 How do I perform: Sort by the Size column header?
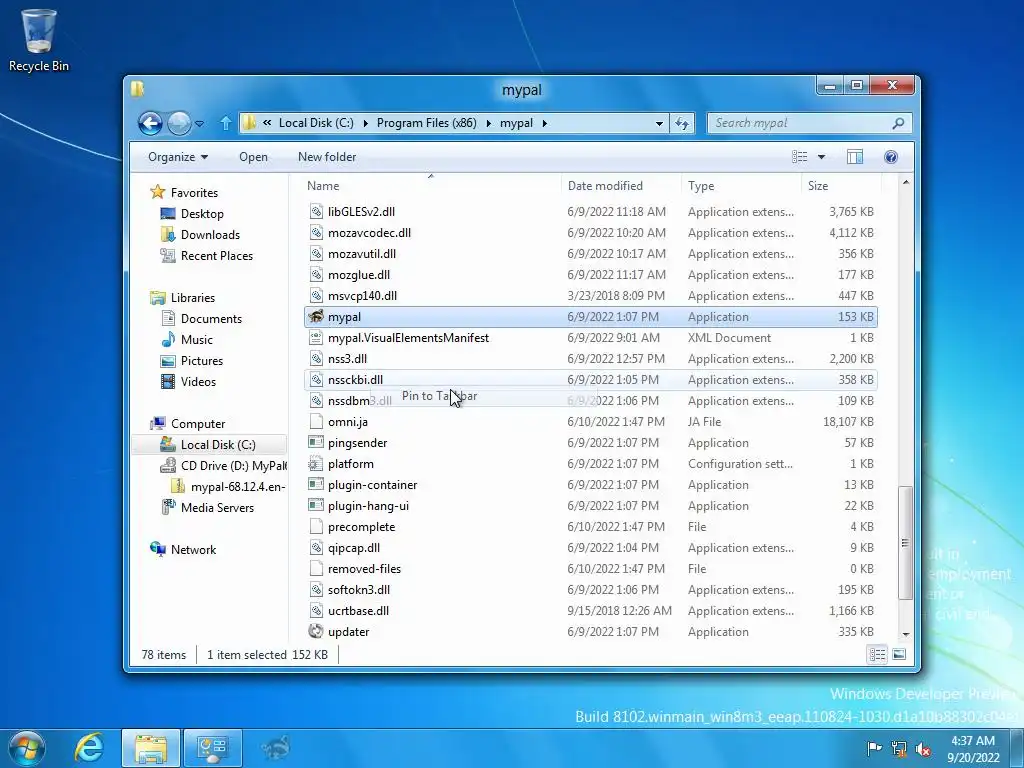(841, 185)
